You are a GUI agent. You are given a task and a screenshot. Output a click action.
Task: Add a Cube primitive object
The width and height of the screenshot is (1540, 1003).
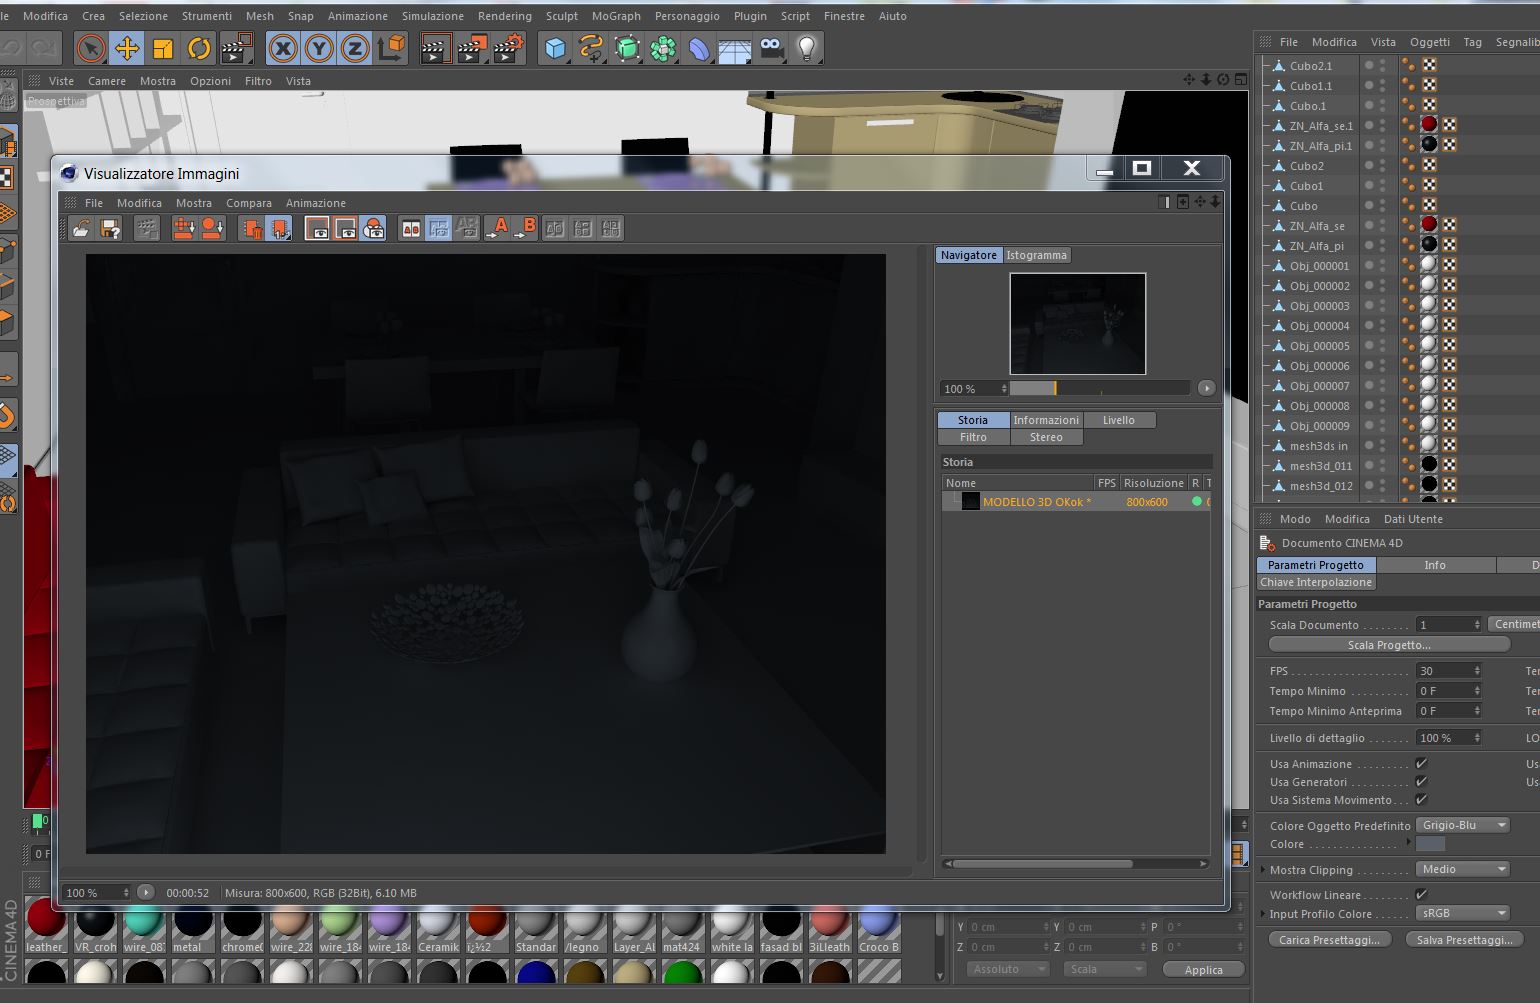point(555,47)
